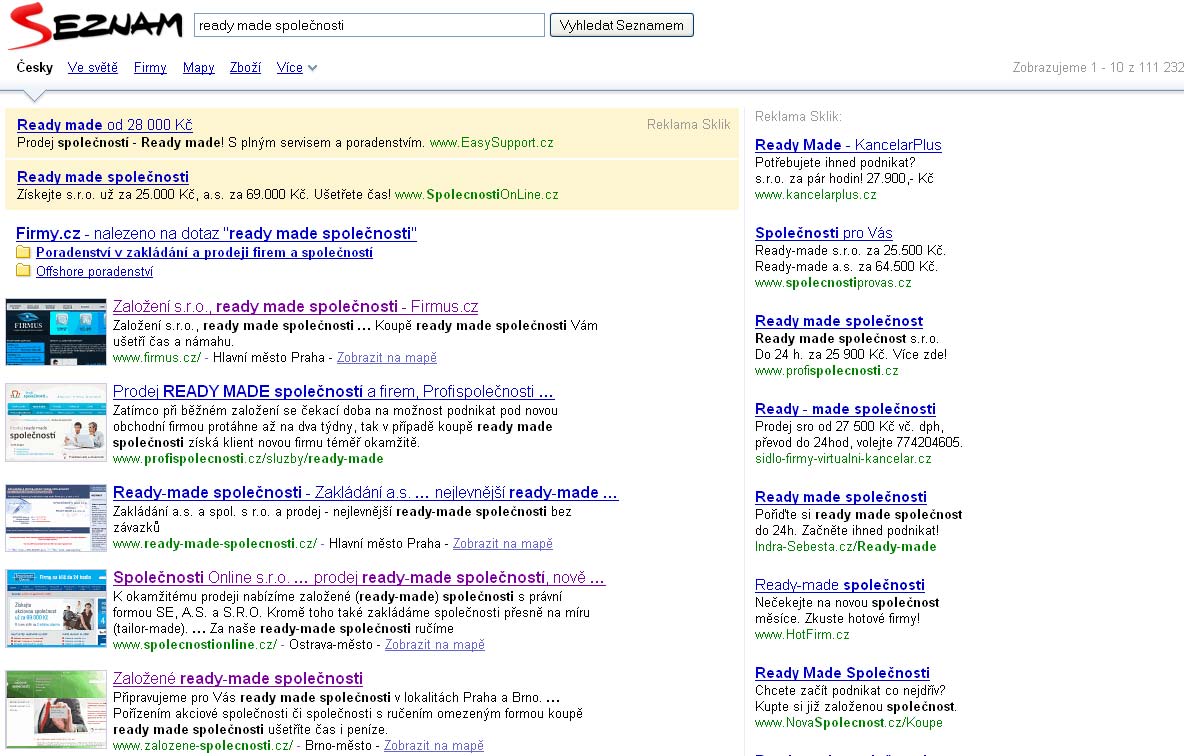The height and width of the screenshot is (756, 1184).
Task: Open www.SpolecnostiOnLine.cz ad address
Action: click(x=476, y=195)
